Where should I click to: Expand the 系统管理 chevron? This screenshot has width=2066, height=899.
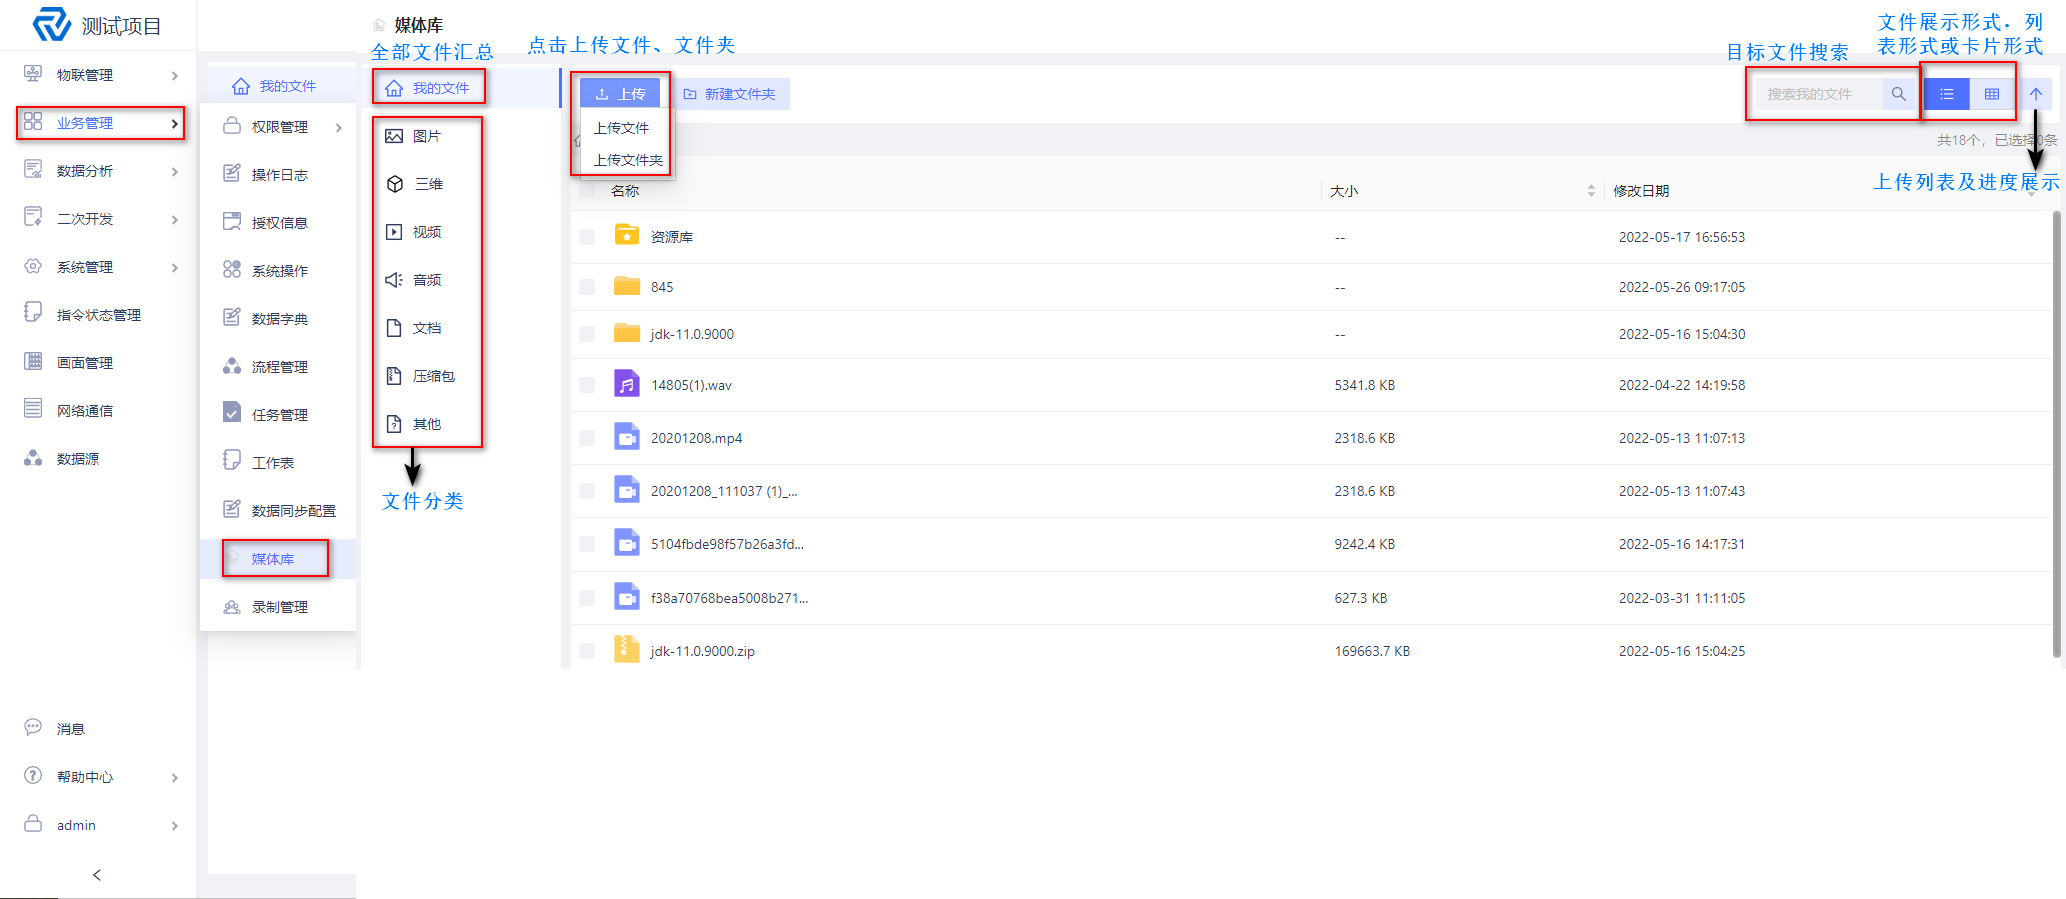coord(175,268)
